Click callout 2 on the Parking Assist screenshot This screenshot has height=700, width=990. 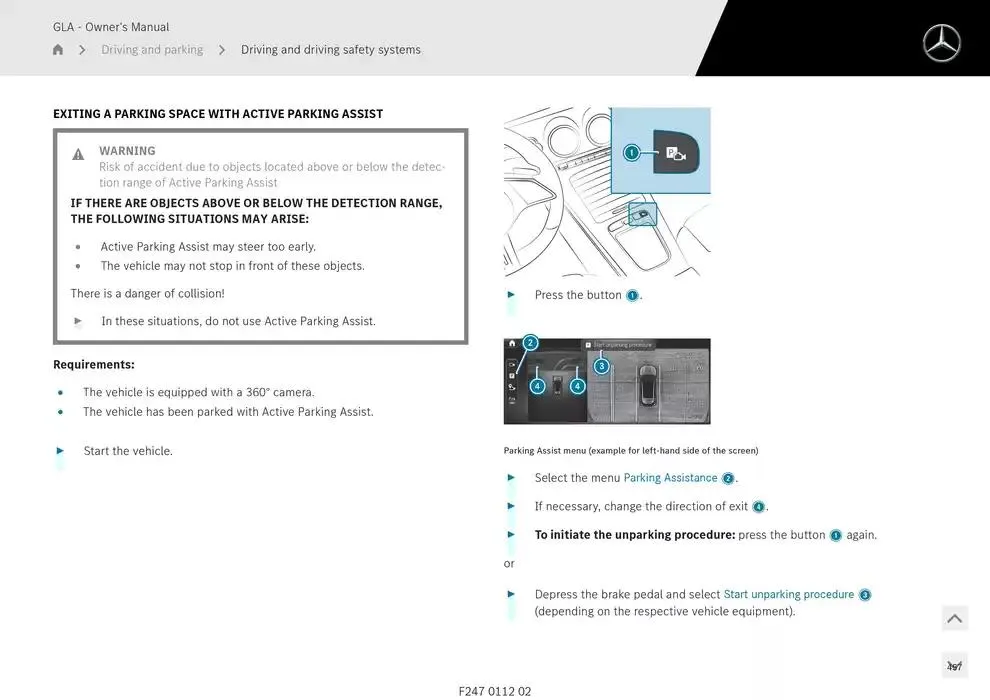[530, 343]
